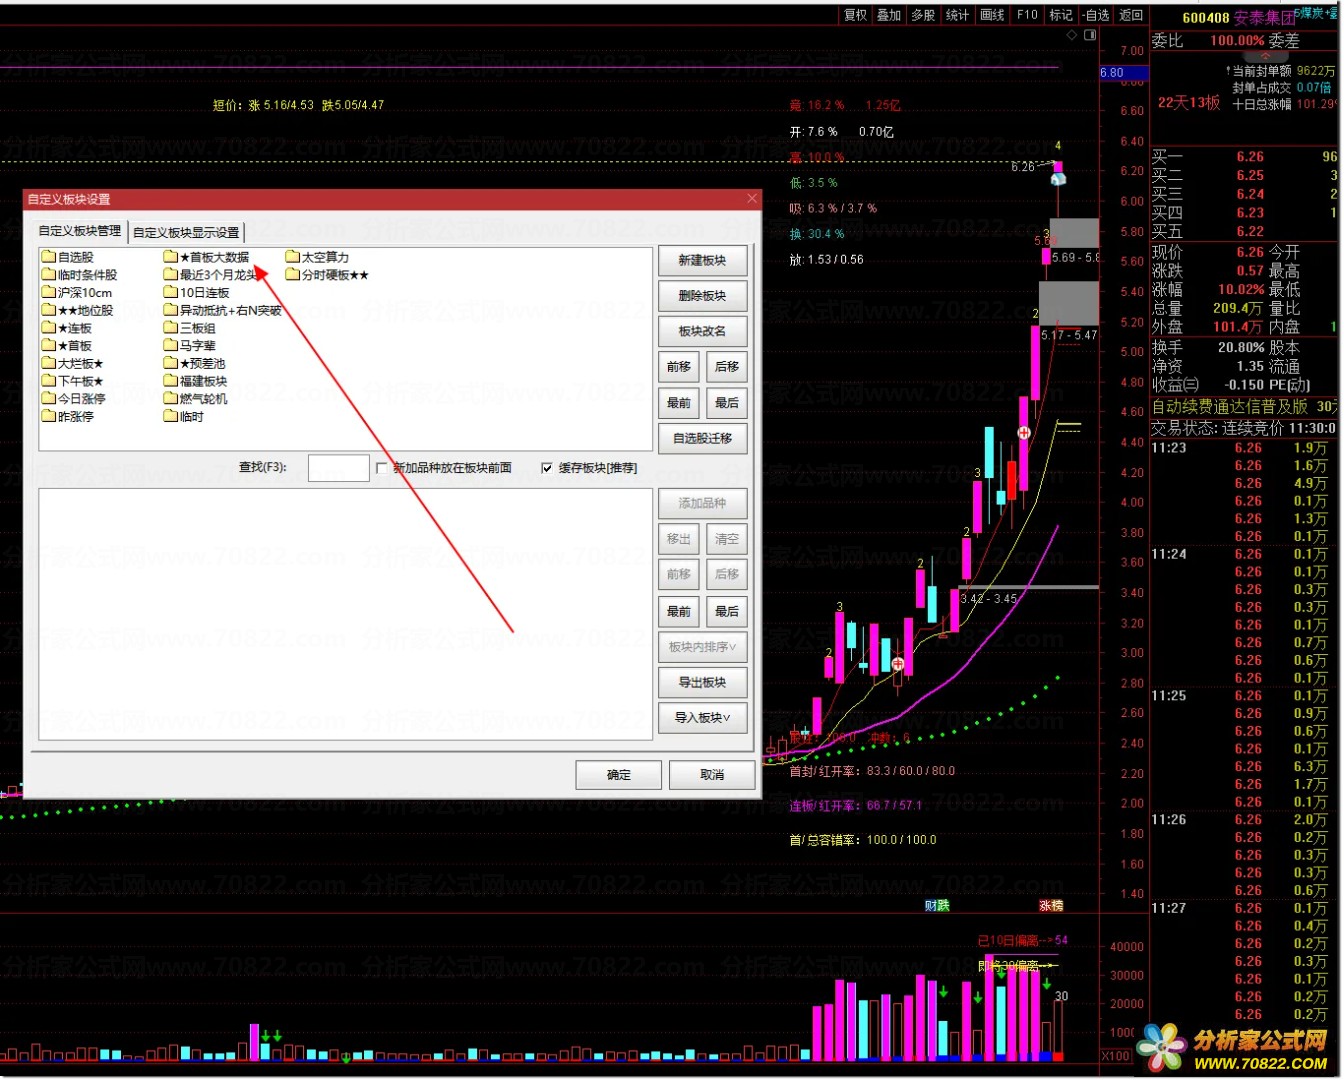This screenshot has width=1344, height=1080.
Task: Select the 大烂板★ block folder
Action: pyautogui.click(x=73, y=364)
